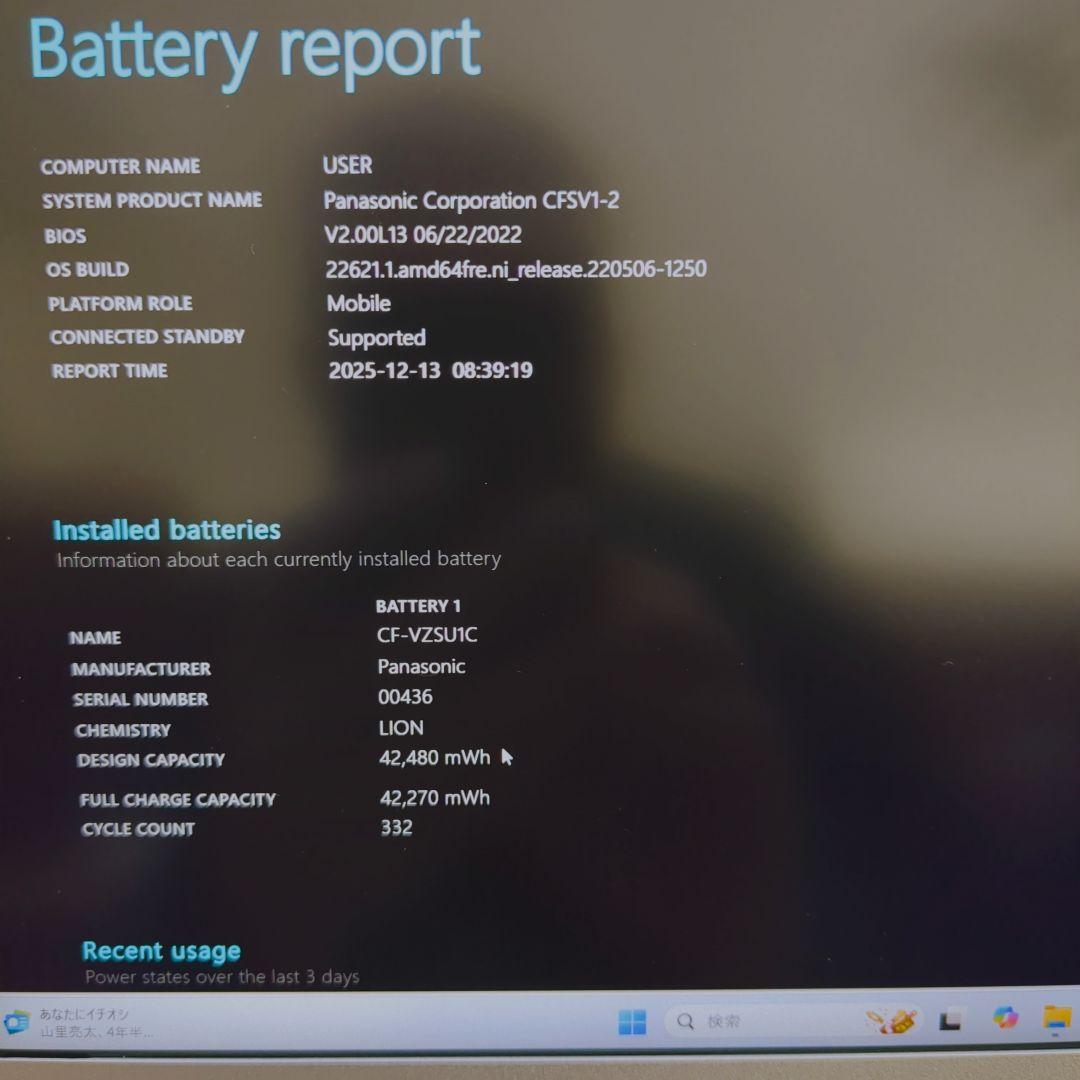1080x1080 pixels.
Task: Click the 42,270 mWh full charge value
Action: (435, 798)
